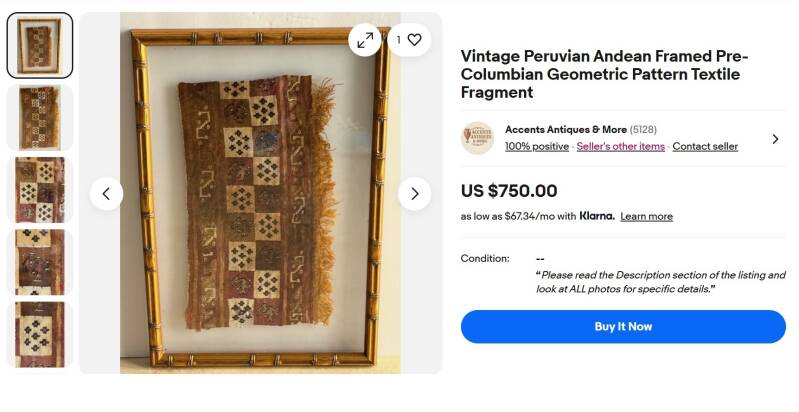Open the 100% positive feedback link
This screenshot has height=412, width=799.
point(536,146)
